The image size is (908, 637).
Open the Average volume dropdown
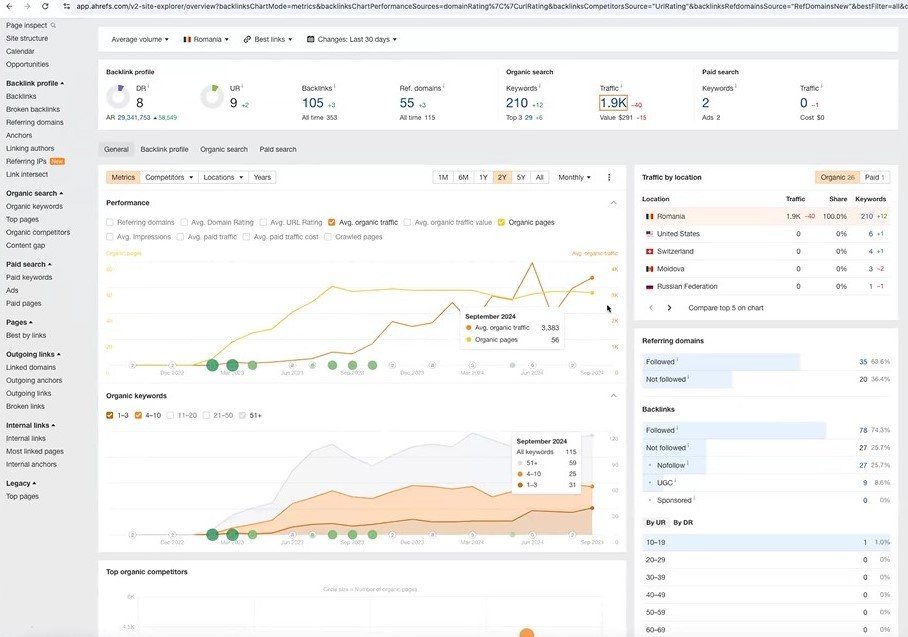pos(141,40)
